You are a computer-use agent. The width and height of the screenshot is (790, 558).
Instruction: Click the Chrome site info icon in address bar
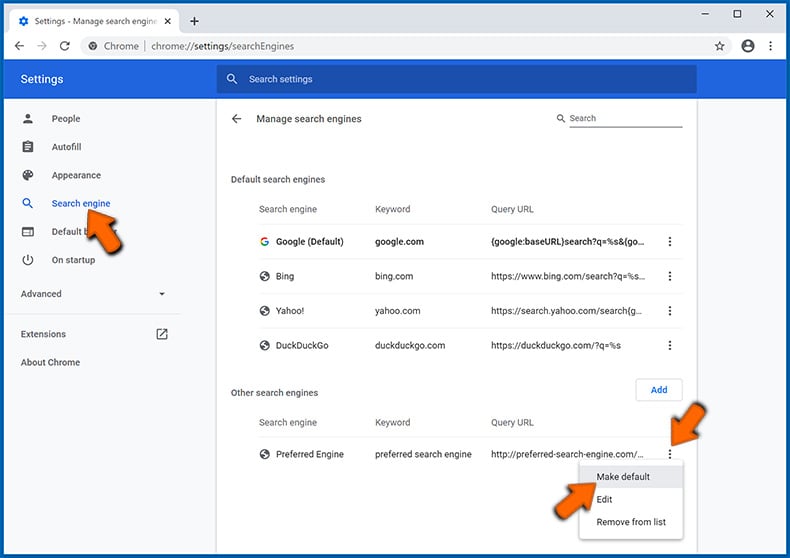(x=93, y=46)
